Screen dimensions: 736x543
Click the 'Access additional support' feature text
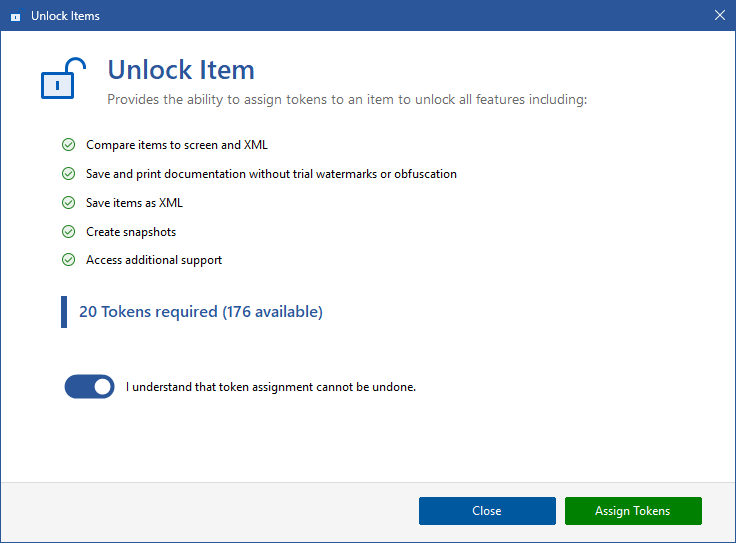coord(154,260)
